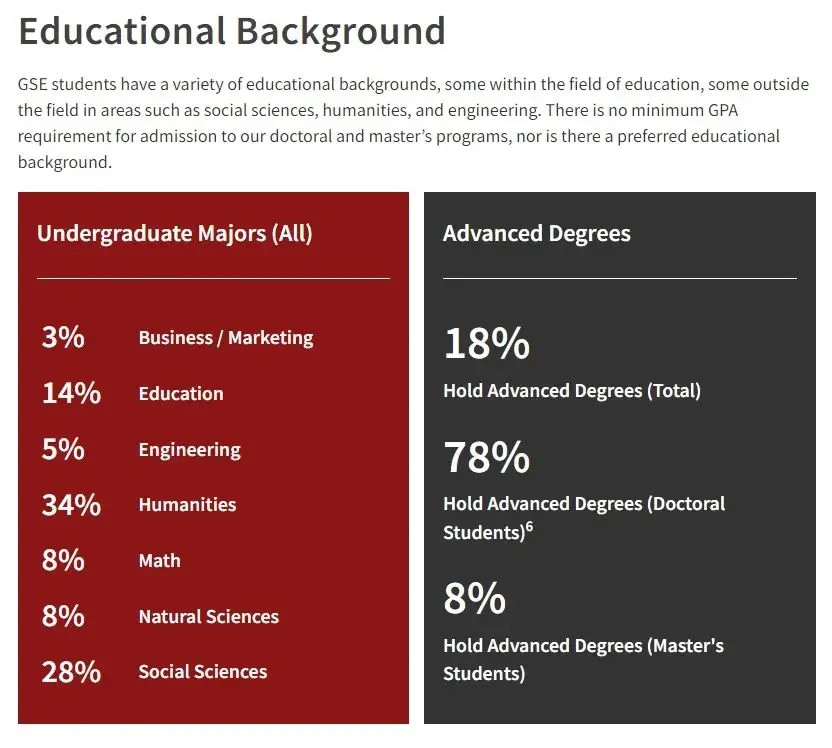Click the 3% Business / Marketing figure
The image size is (832, 748).
pyautogui.click(x=63, y=338)
